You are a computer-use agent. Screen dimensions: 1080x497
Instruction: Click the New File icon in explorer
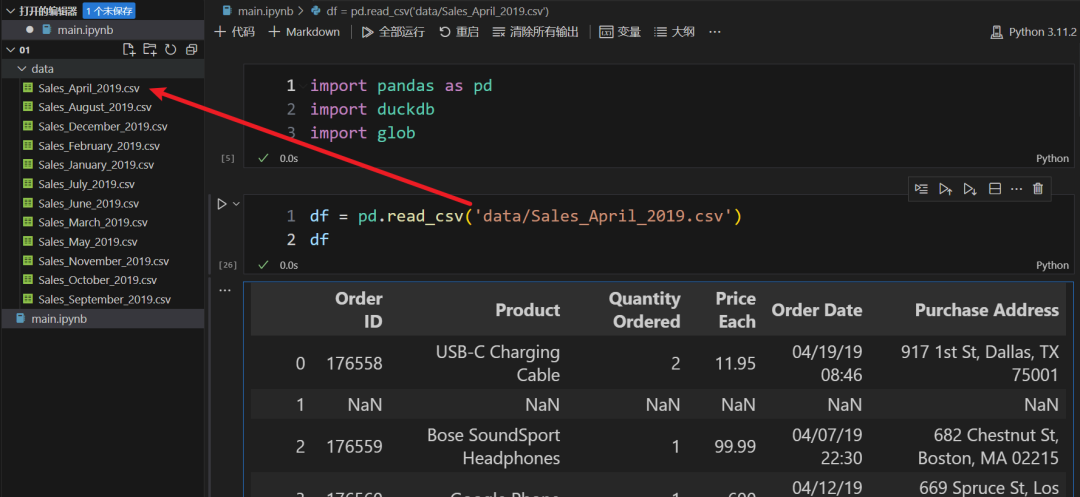[129, 50]
